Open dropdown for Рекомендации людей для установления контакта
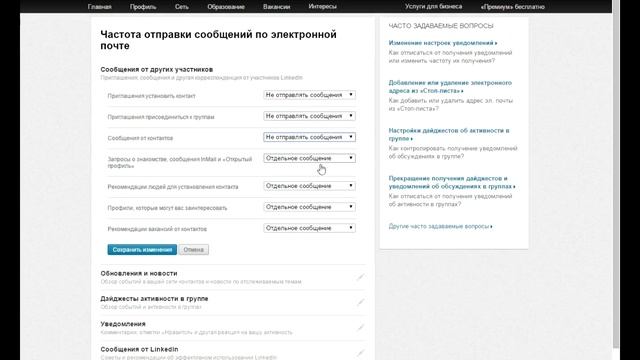The height and width of the screenshot is (360, 640). [x=309, y=186]
